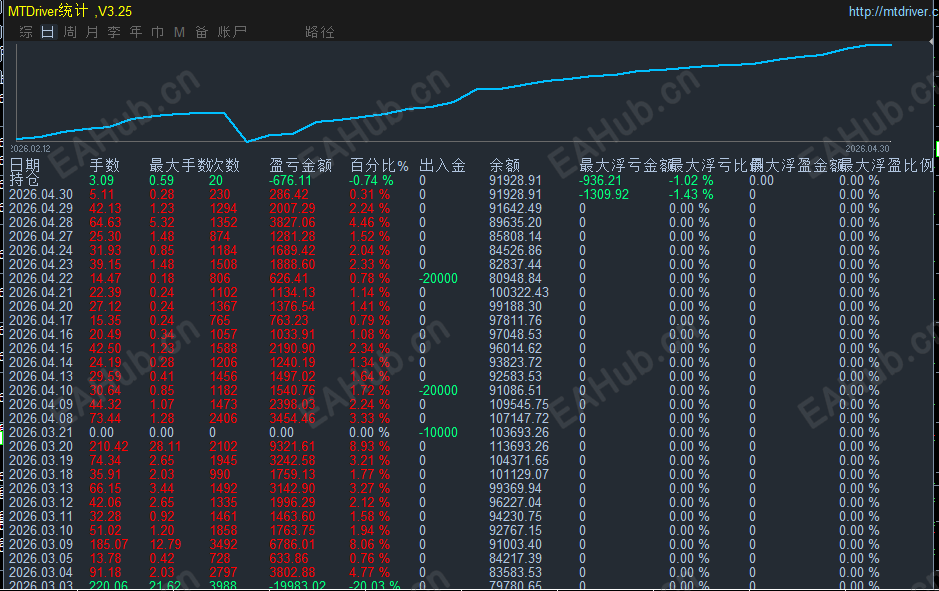Select the 2026.03.04 date cell
939x591 pixels.
pyautogui.click(x=41, y=572)
